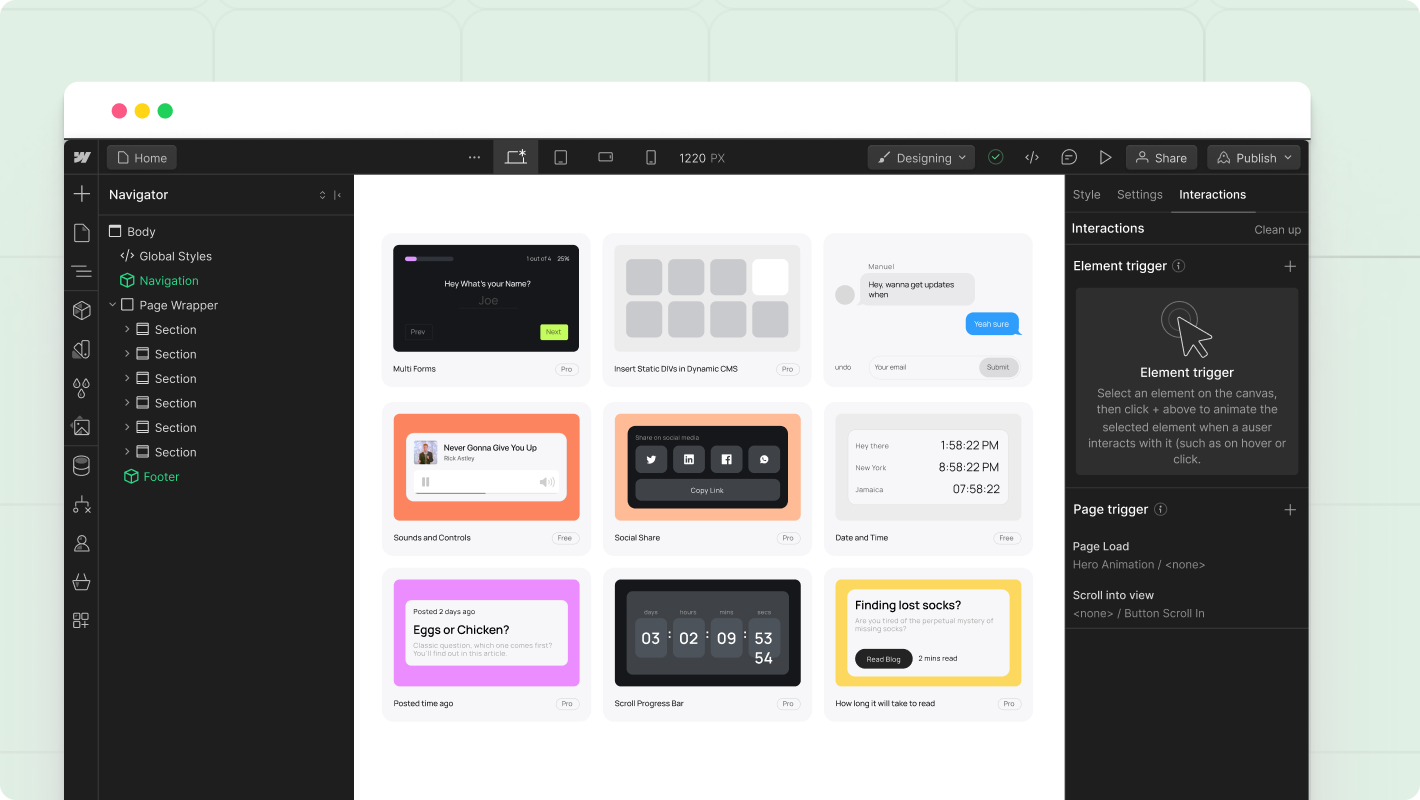Switch to the tablet breakpoint

point(561,157)
